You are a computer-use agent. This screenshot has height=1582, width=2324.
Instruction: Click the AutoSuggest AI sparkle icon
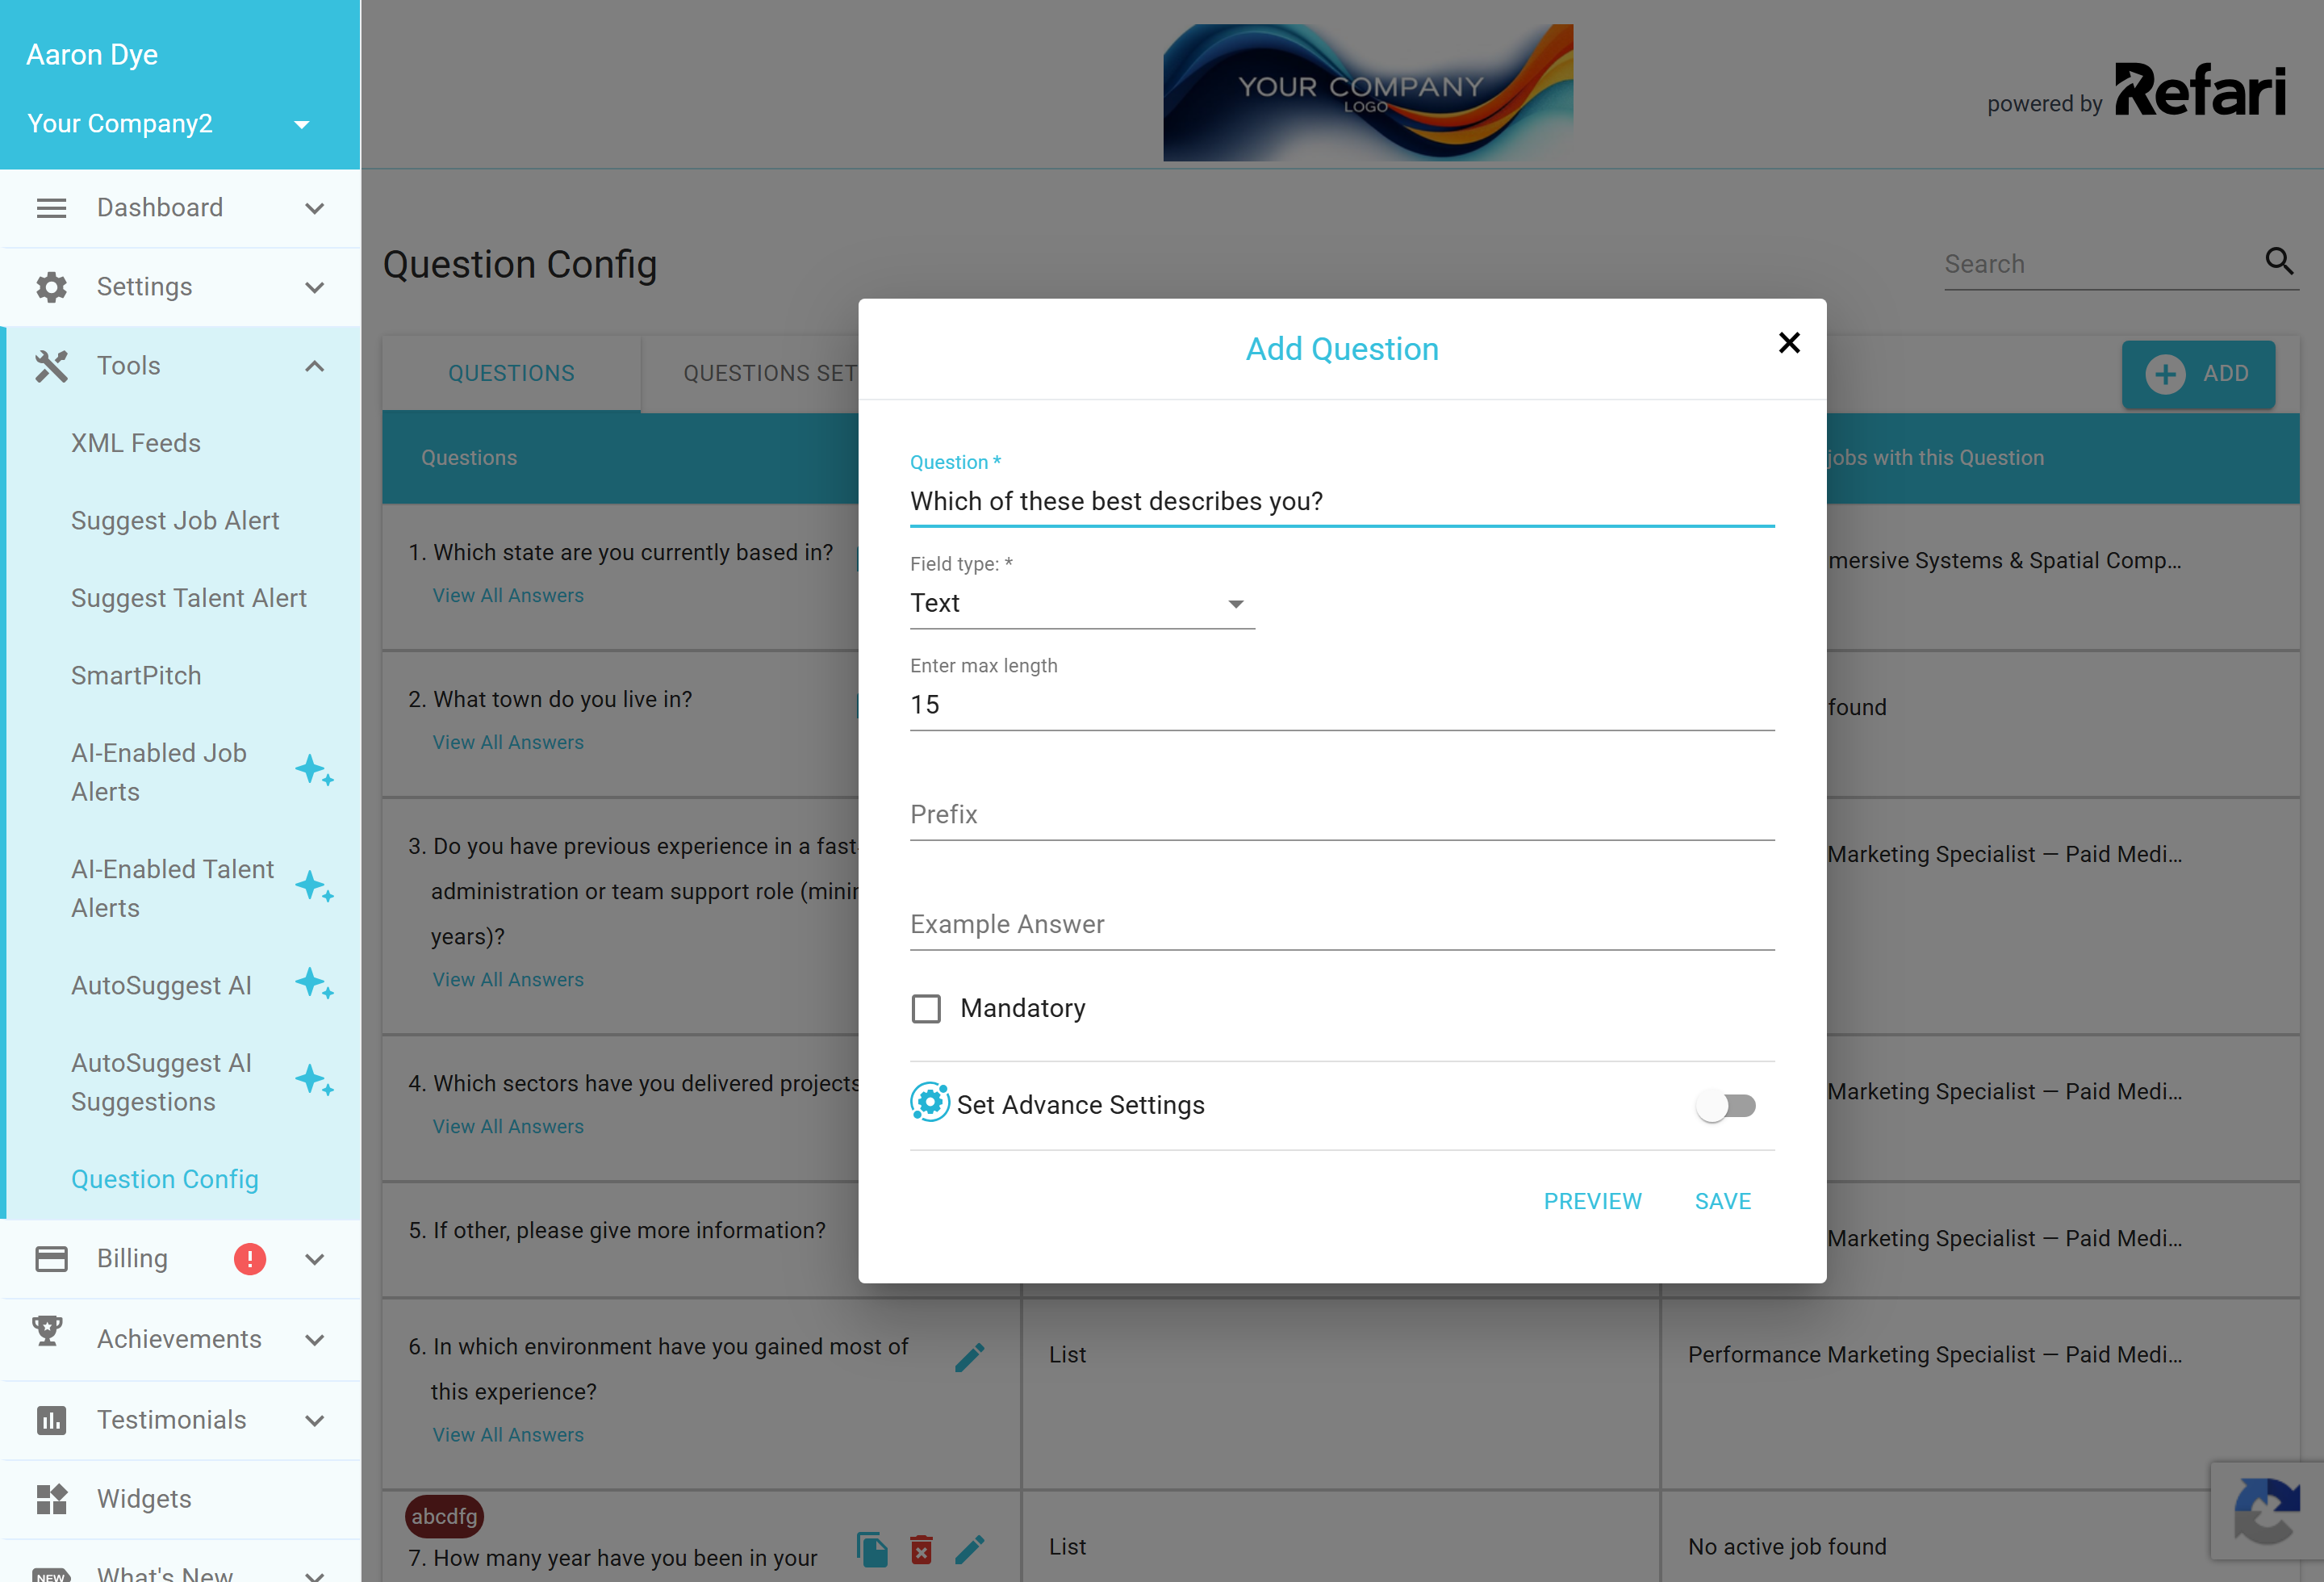[314, 984]
